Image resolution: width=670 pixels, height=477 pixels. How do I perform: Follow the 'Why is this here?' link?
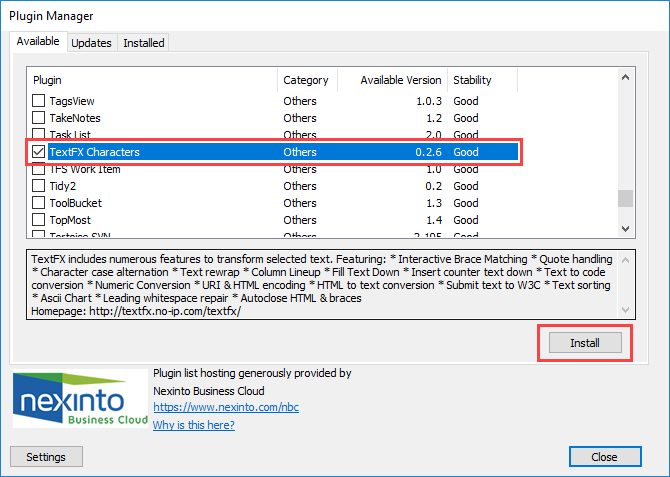[194, 425]
